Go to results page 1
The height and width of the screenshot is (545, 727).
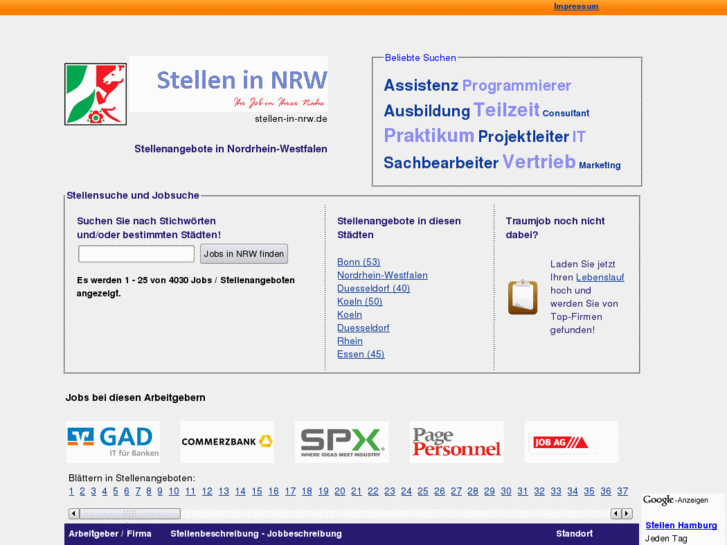click(71, 491)
